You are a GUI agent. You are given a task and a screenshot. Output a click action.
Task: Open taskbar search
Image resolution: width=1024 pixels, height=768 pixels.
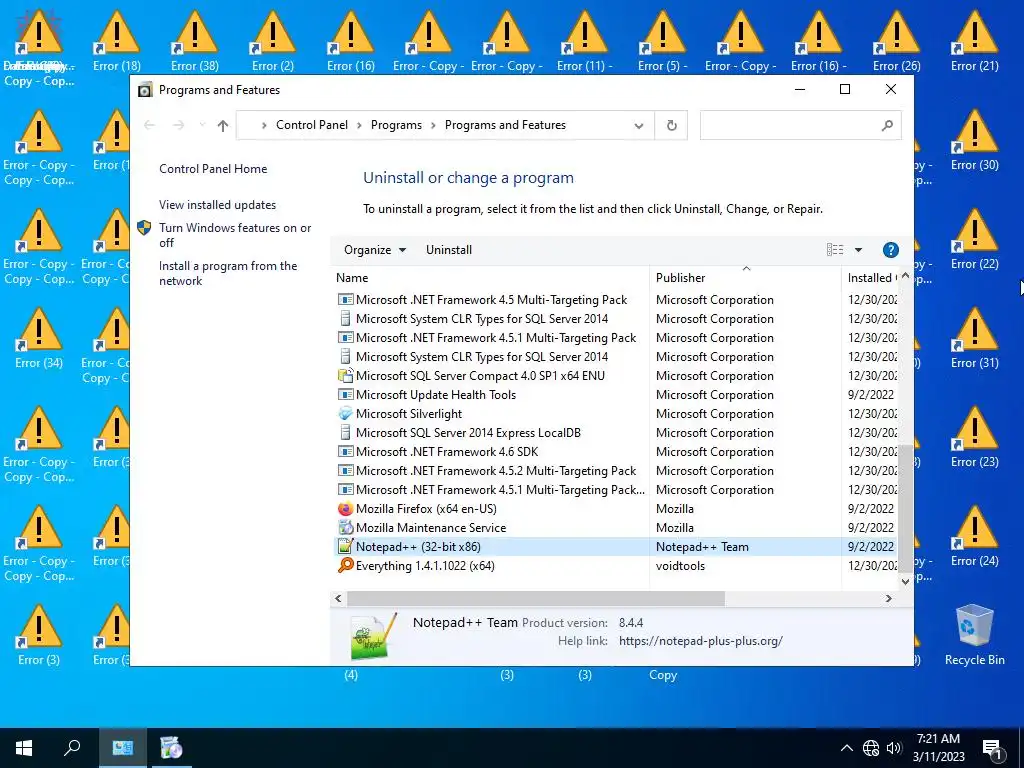click(72, 748)
